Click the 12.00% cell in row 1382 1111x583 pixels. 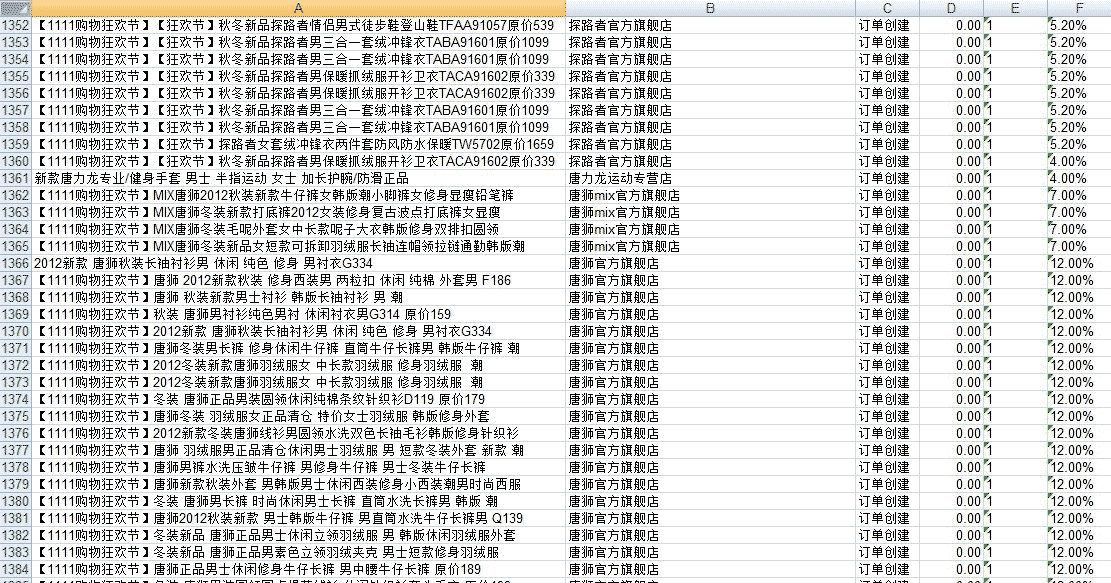(1078, 536)
